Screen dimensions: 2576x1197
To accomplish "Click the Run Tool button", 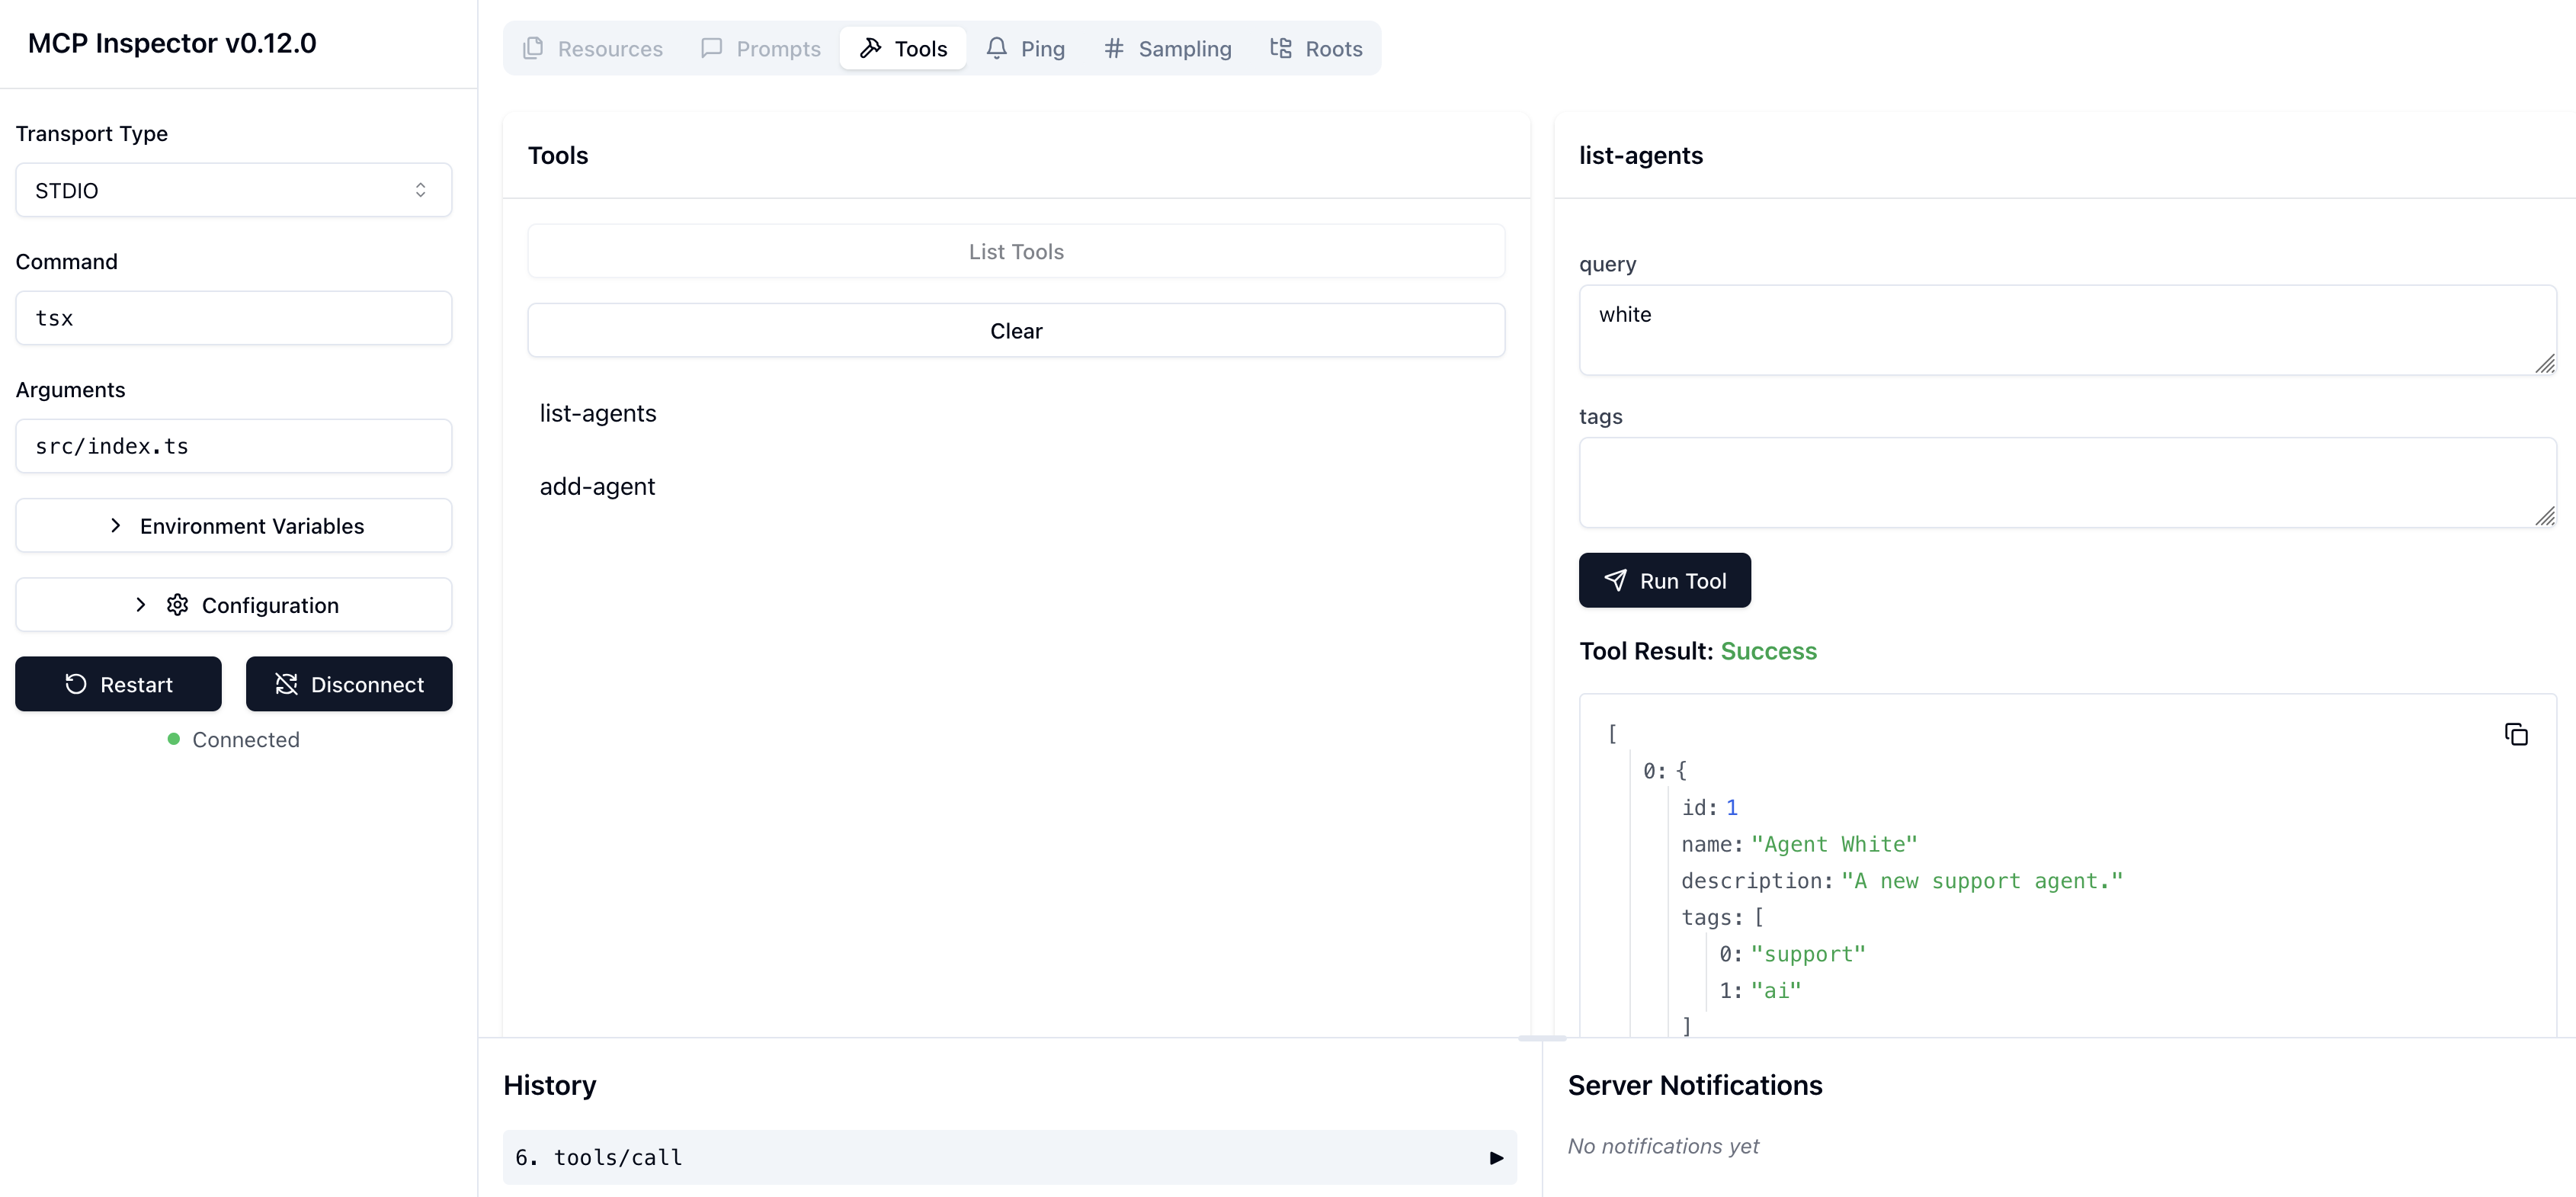I will click(1664, 580).
